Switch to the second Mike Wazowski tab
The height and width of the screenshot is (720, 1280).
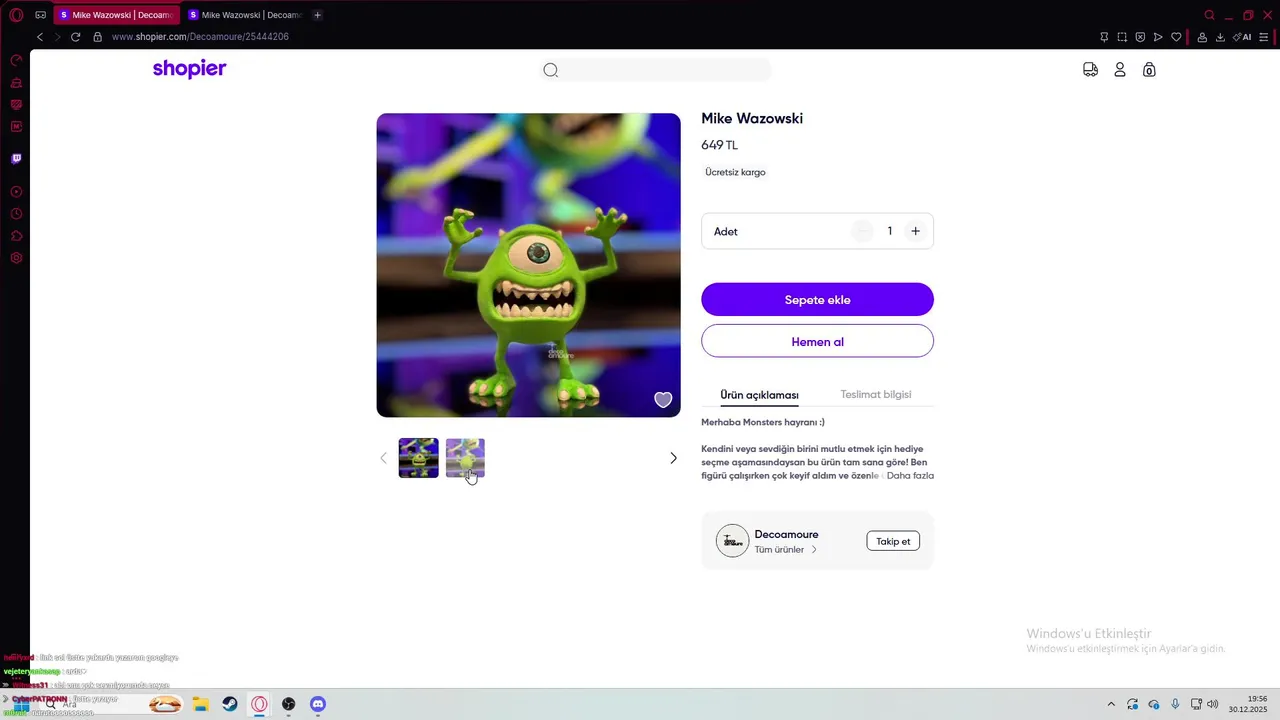coord(245,15)
